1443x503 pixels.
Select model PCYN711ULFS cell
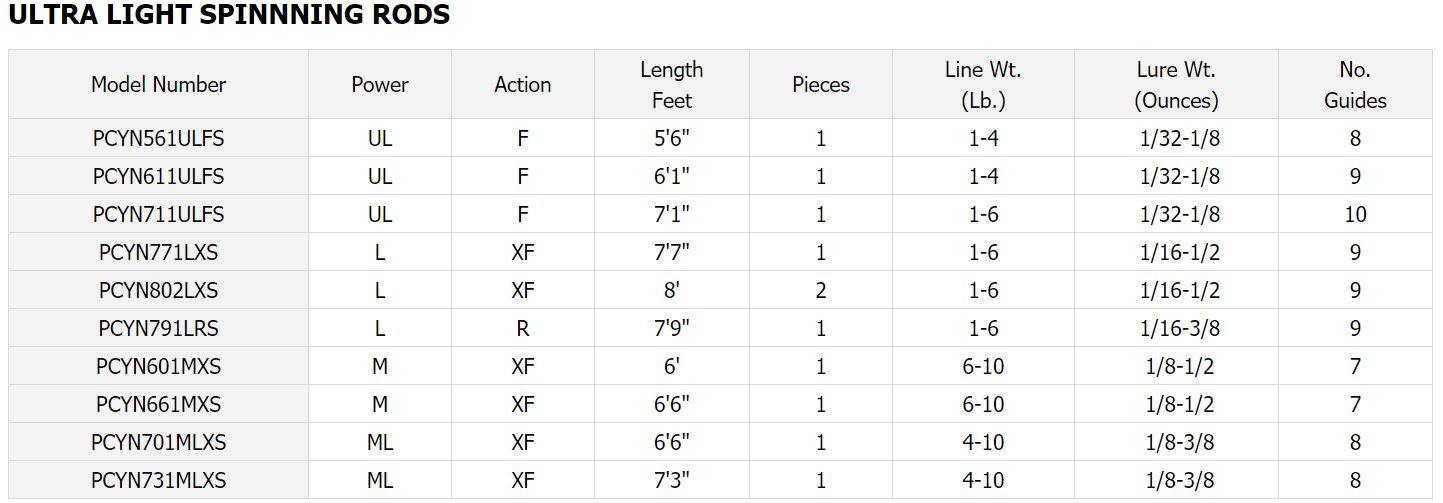tap(158, 214)
